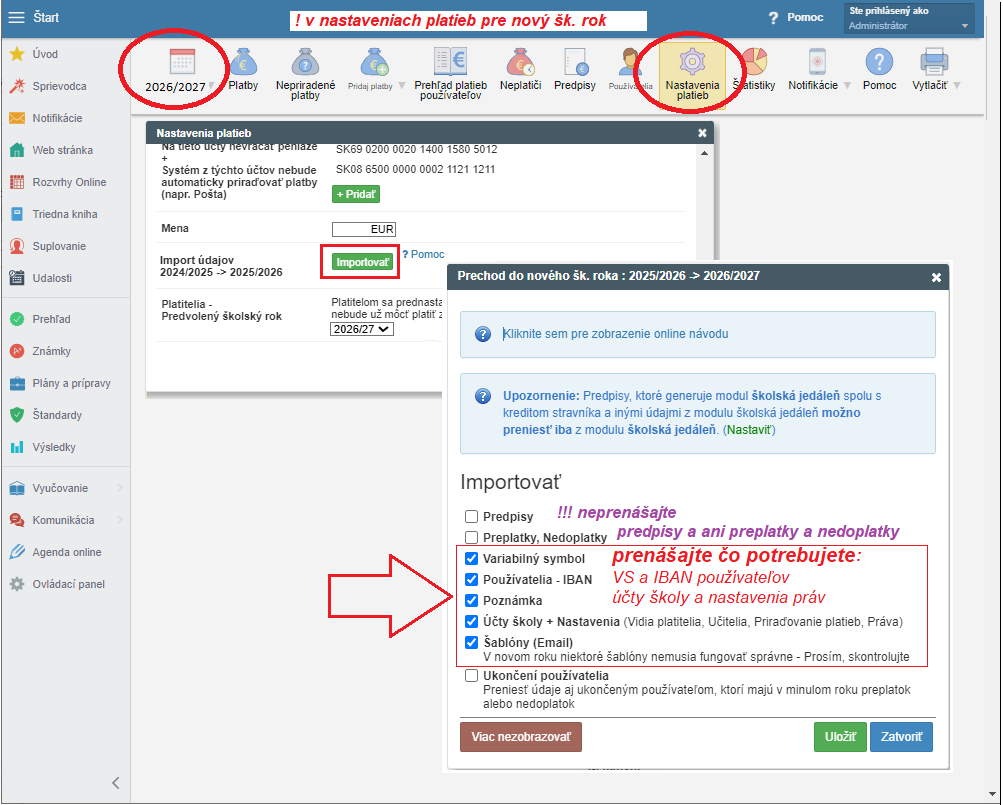
Task: Click the Mena EUR input field
Action: (364, 229)
